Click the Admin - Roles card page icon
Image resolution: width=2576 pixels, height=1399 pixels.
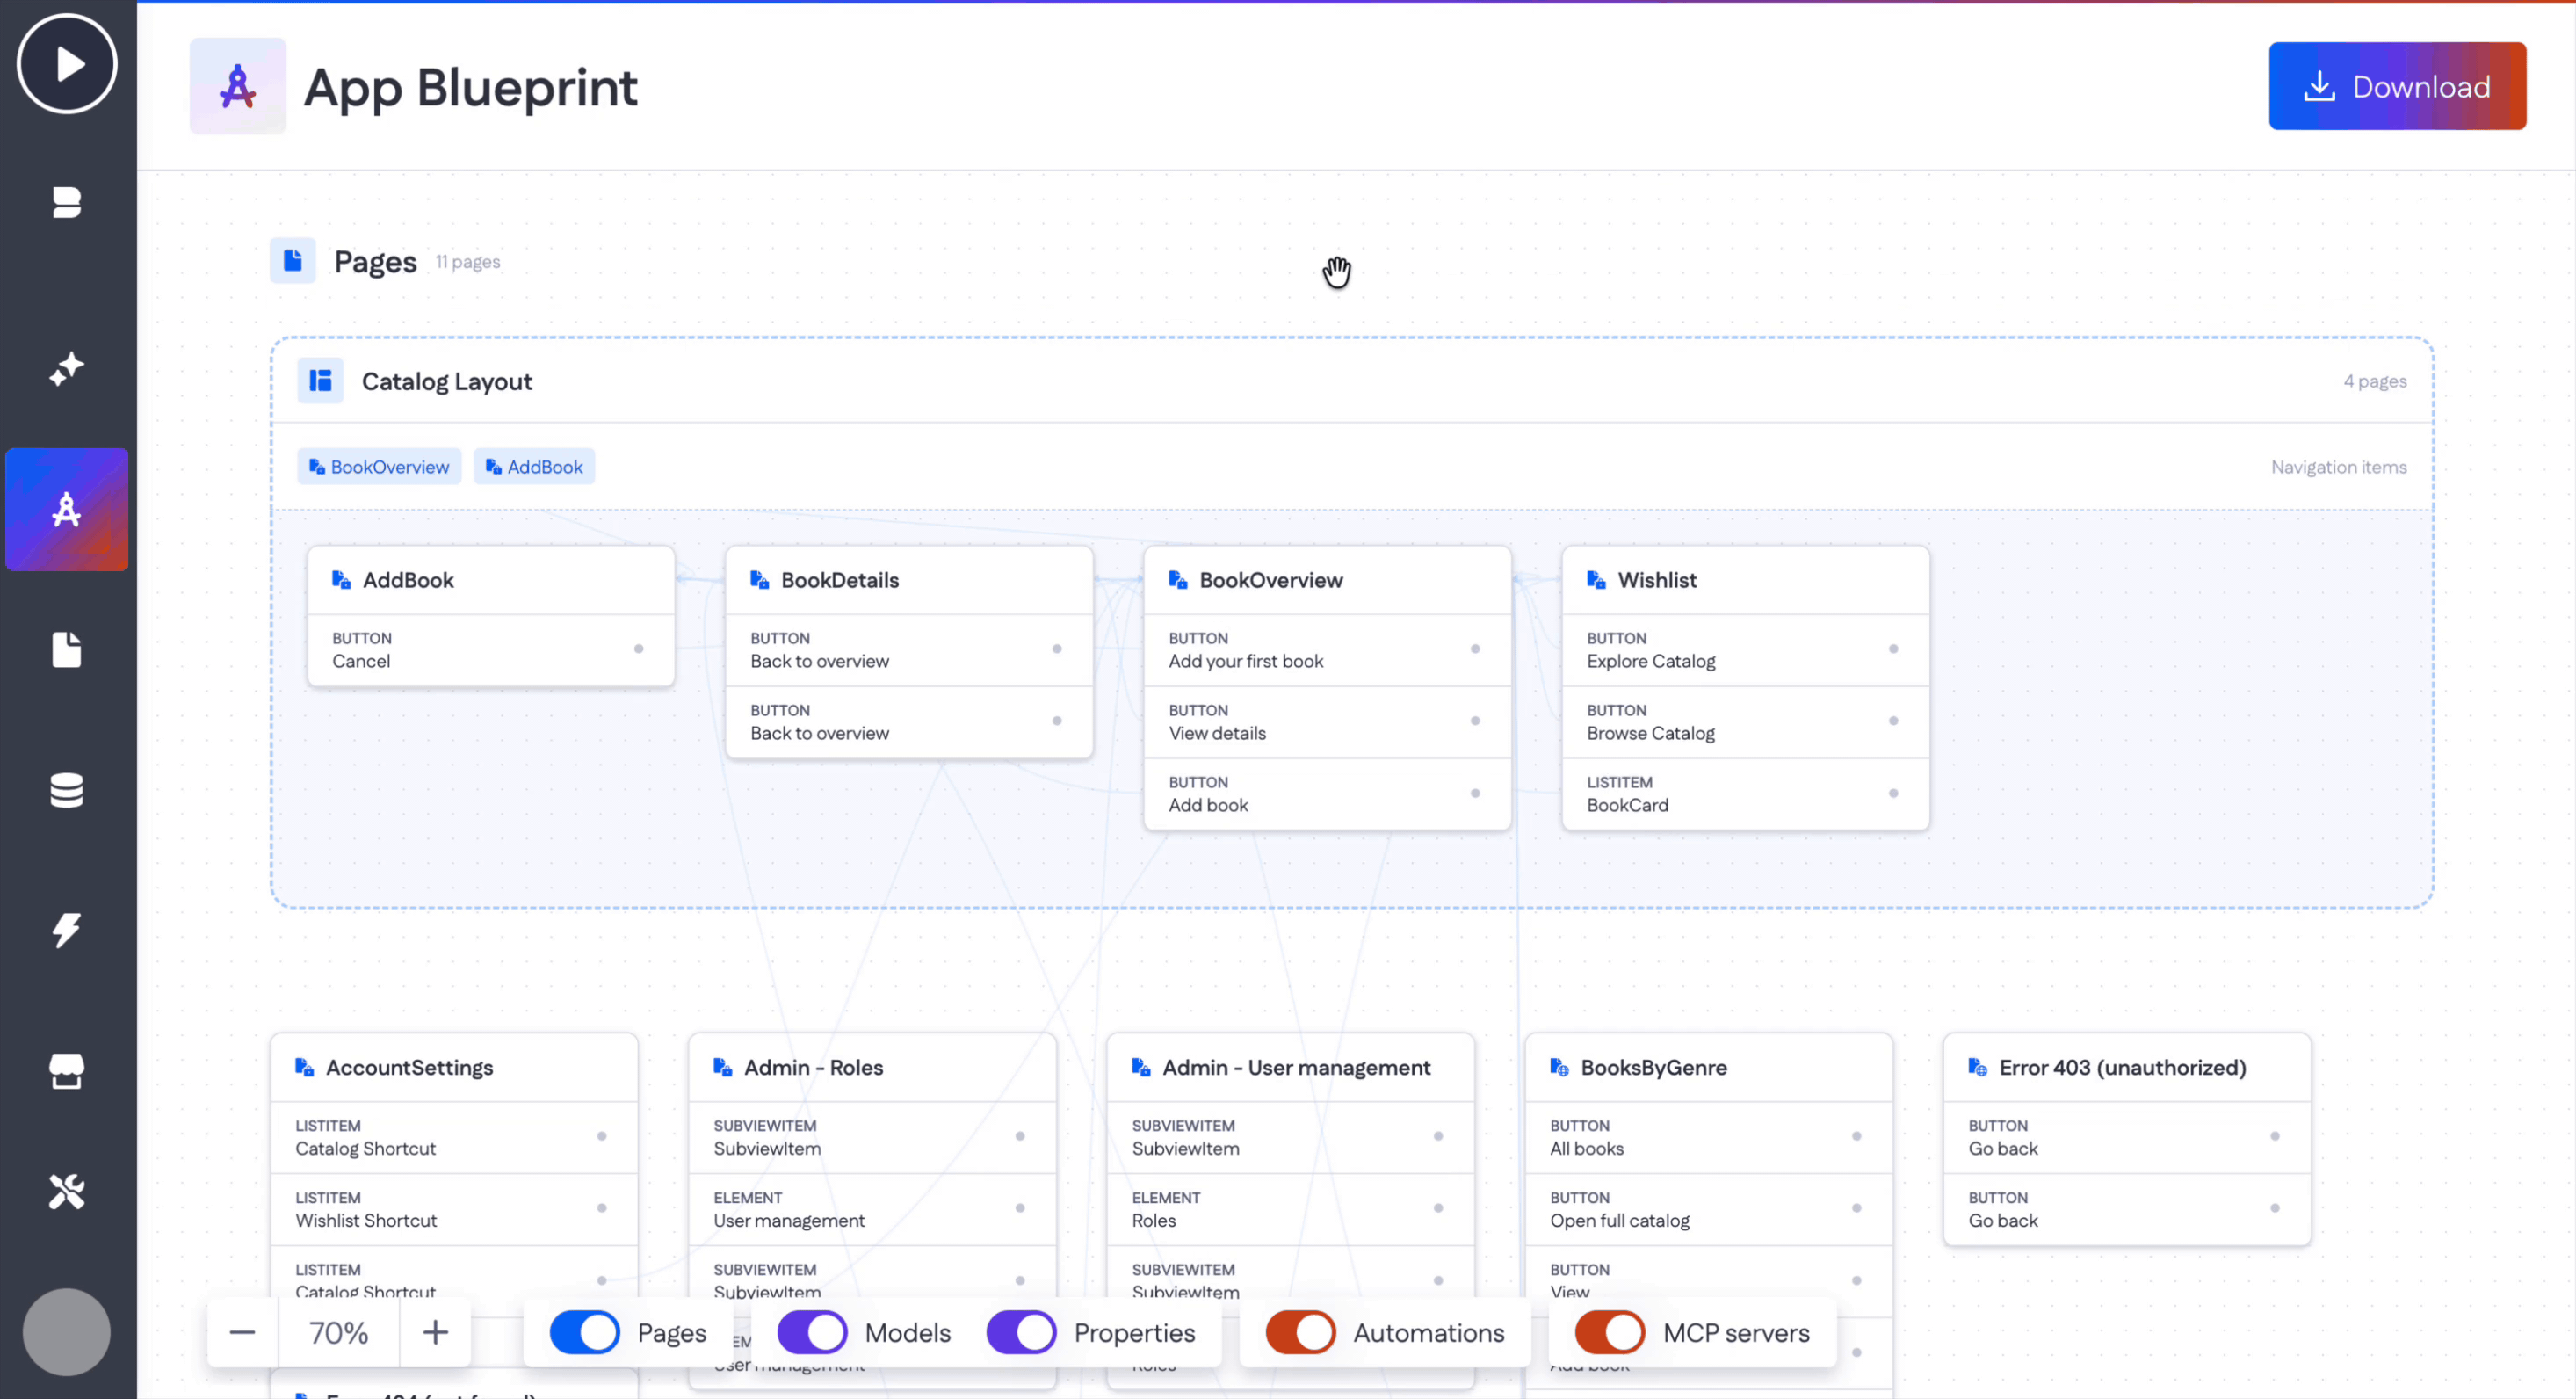[723, 1067]
